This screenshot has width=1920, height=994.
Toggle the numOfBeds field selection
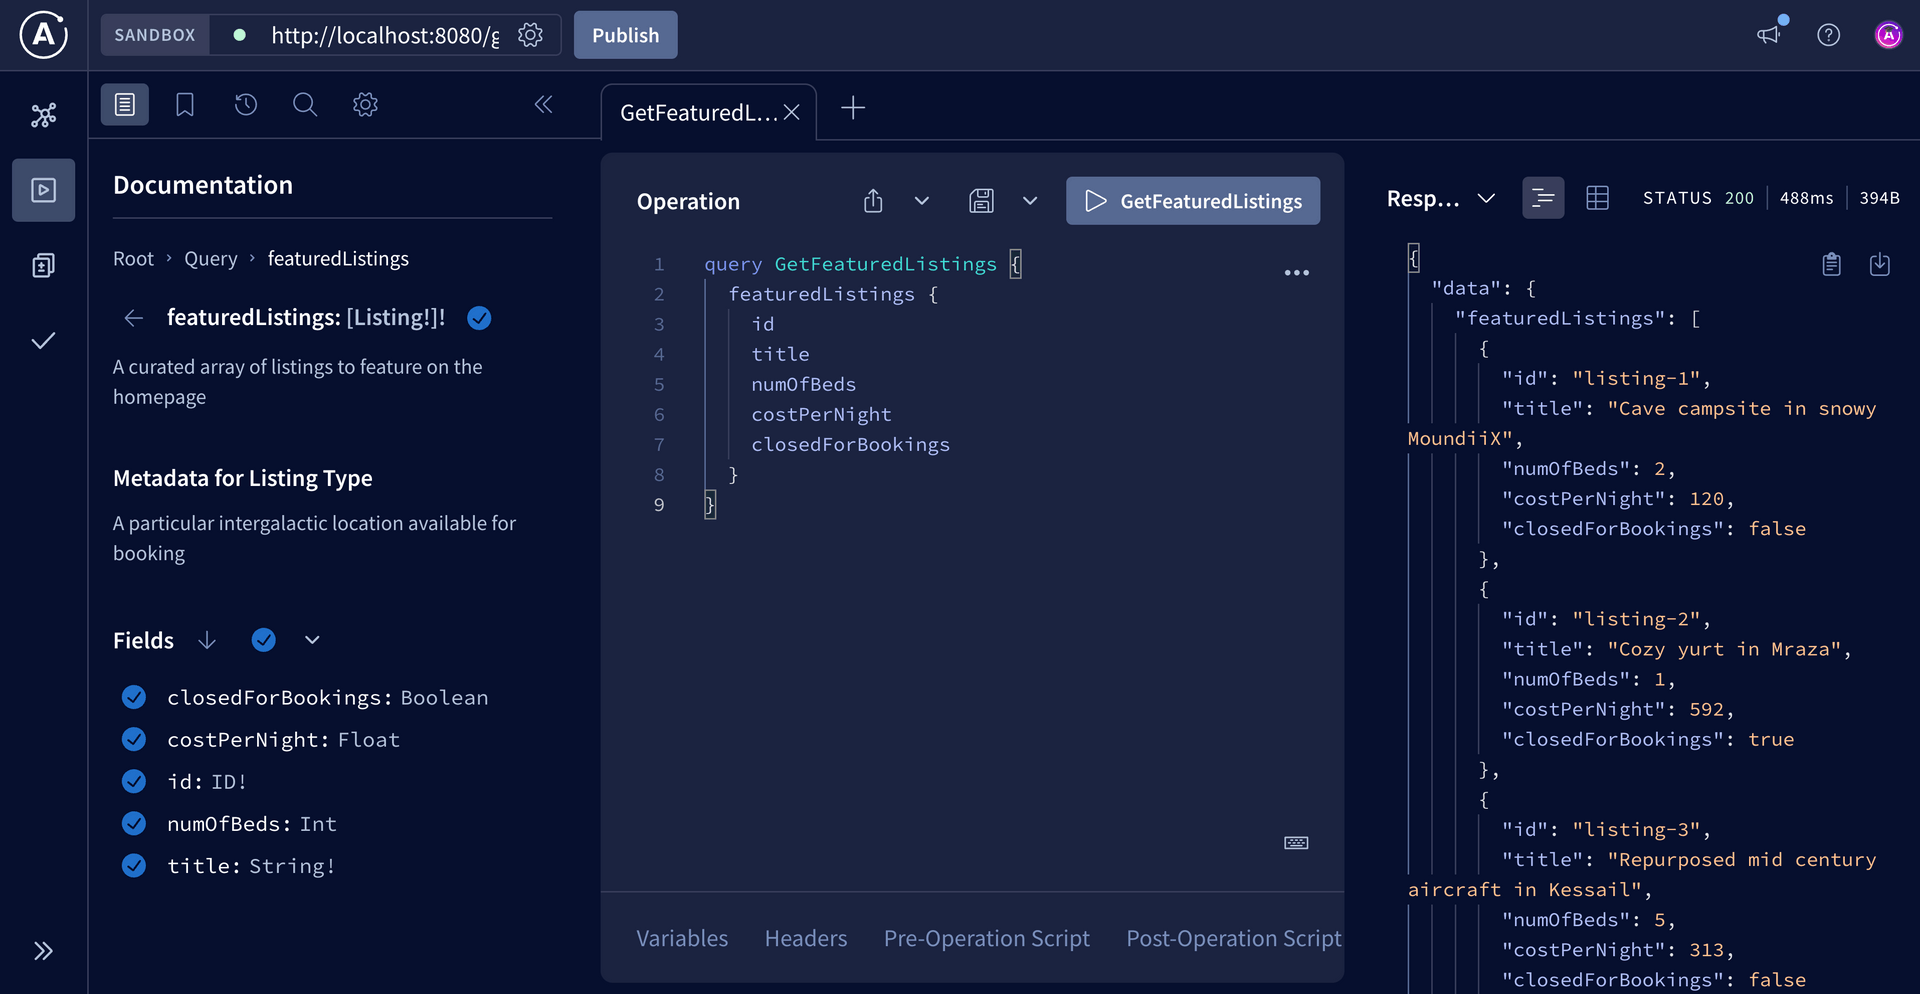tap(133, 823)
